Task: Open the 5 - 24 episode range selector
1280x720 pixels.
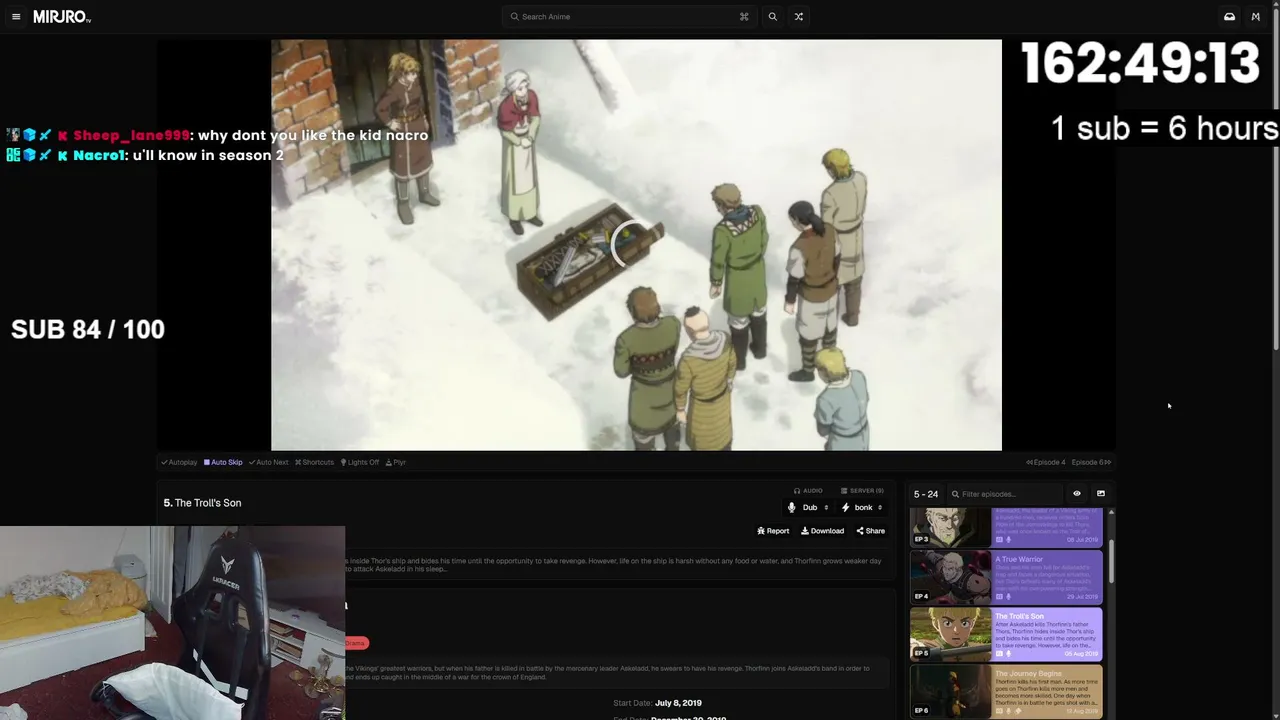Action: coord(926,494)
